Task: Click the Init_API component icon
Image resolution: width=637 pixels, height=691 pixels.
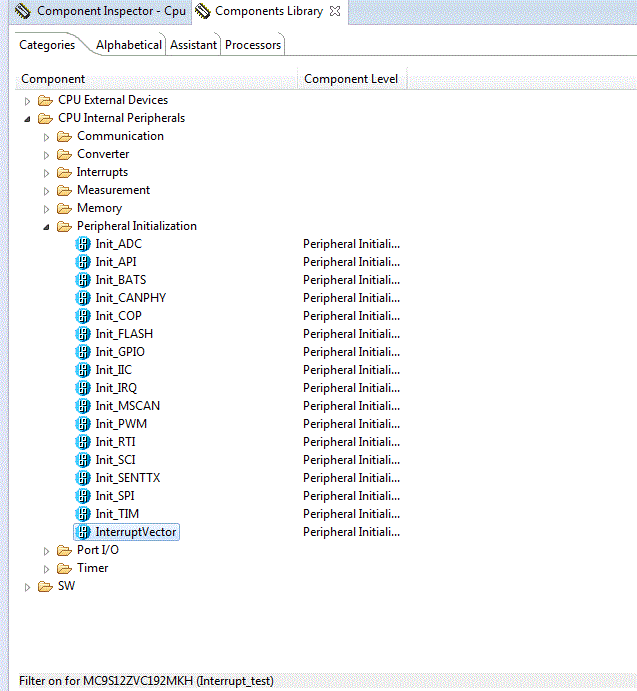Action: [83, 262]
